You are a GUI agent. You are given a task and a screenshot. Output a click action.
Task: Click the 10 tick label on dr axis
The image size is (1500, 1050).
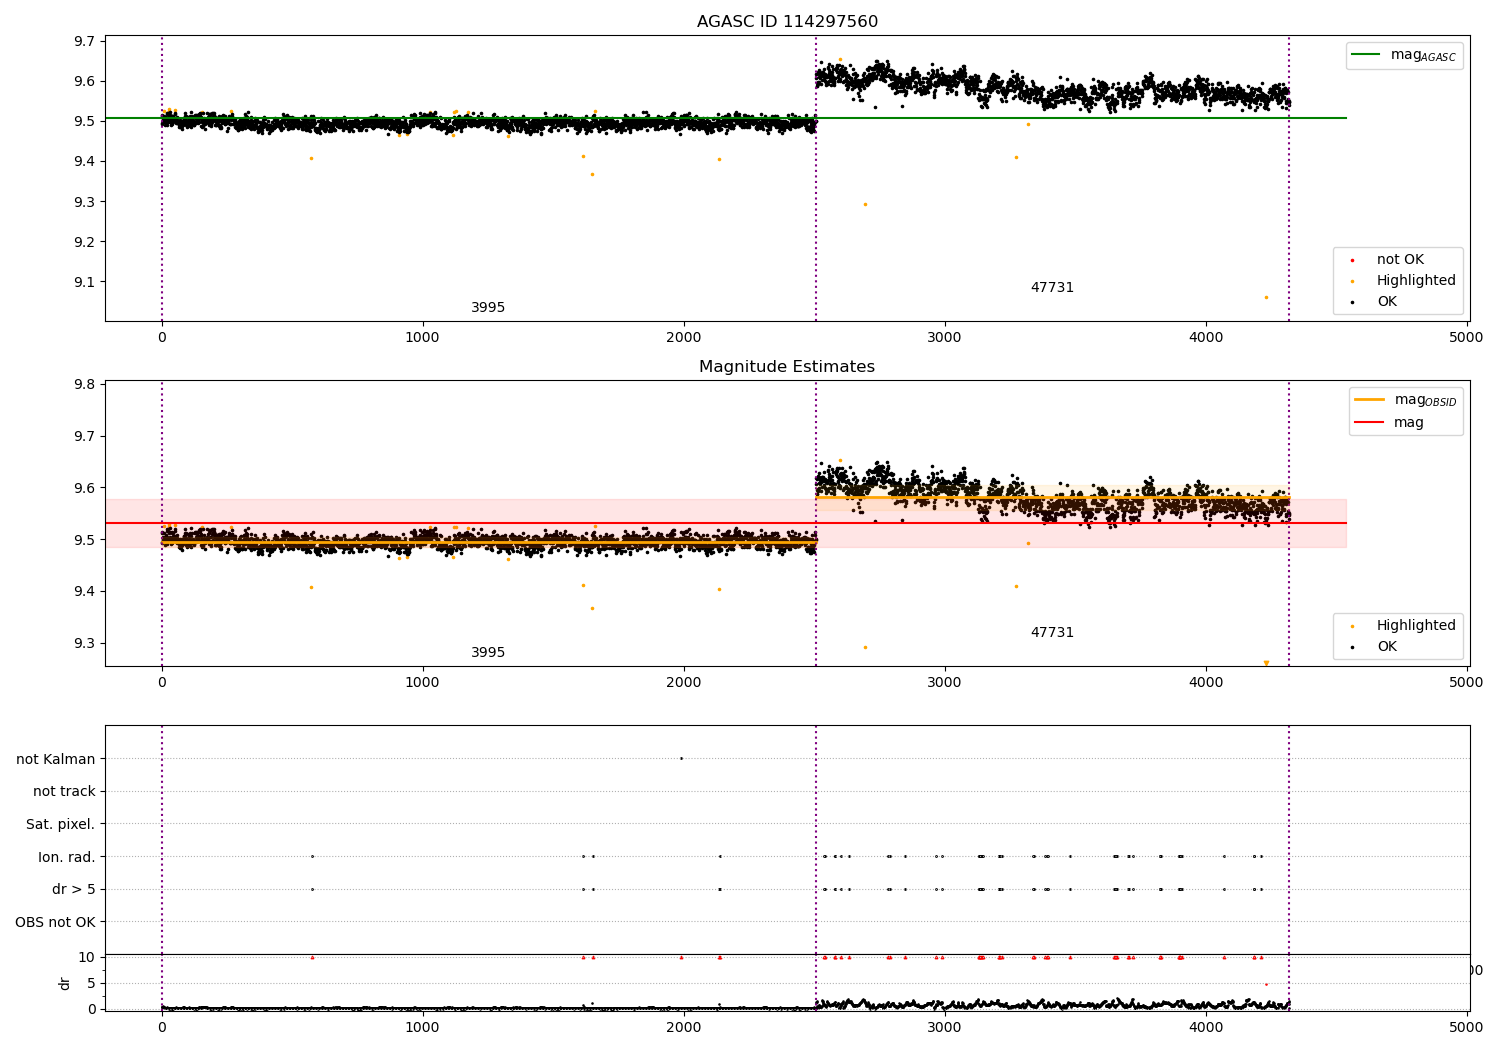coord(87,957)
